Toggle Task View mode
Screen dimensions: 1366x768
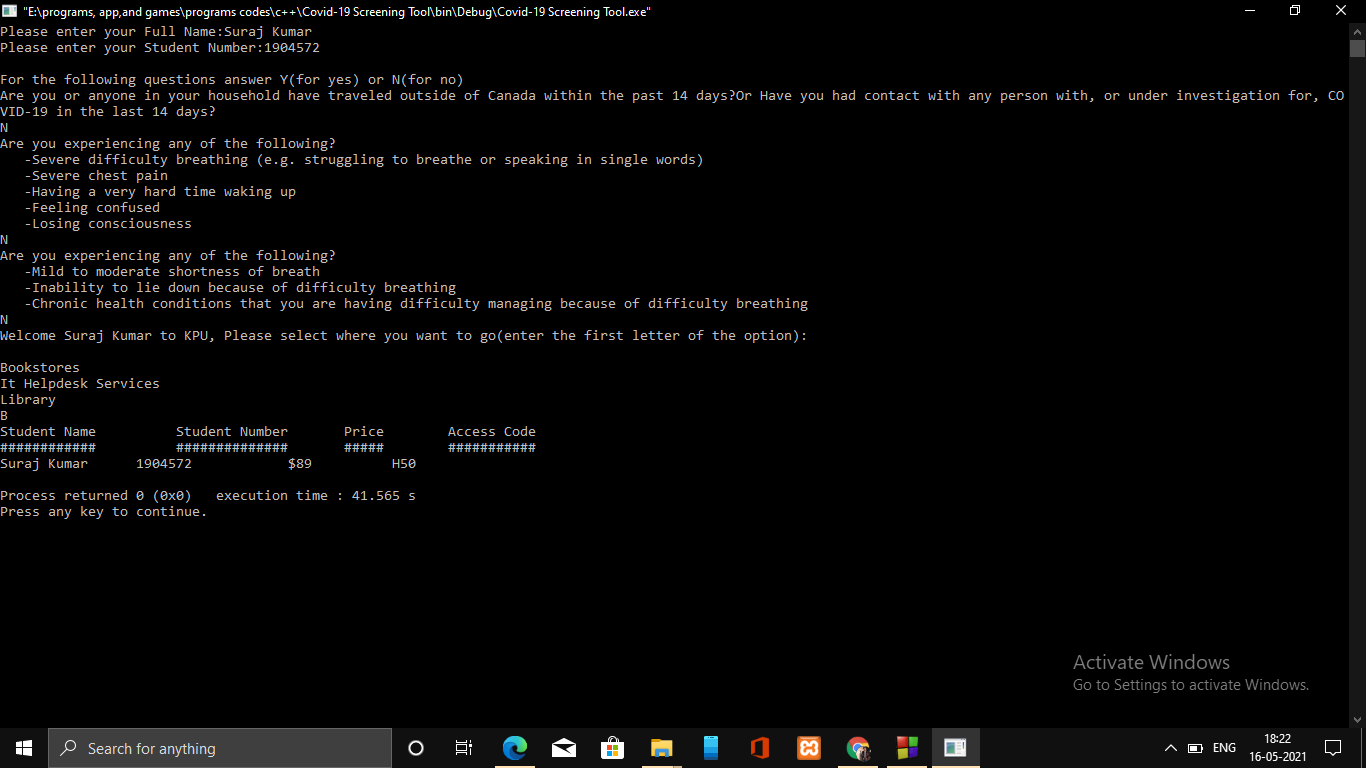[463, 747]
